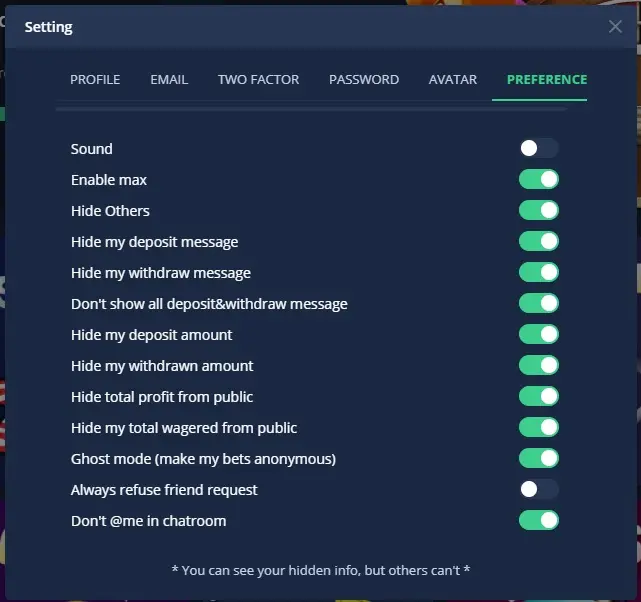This screenshot has width=641, height=602.
Task: Click the PREFERENCE tab
Action: (x=547, y=79)
